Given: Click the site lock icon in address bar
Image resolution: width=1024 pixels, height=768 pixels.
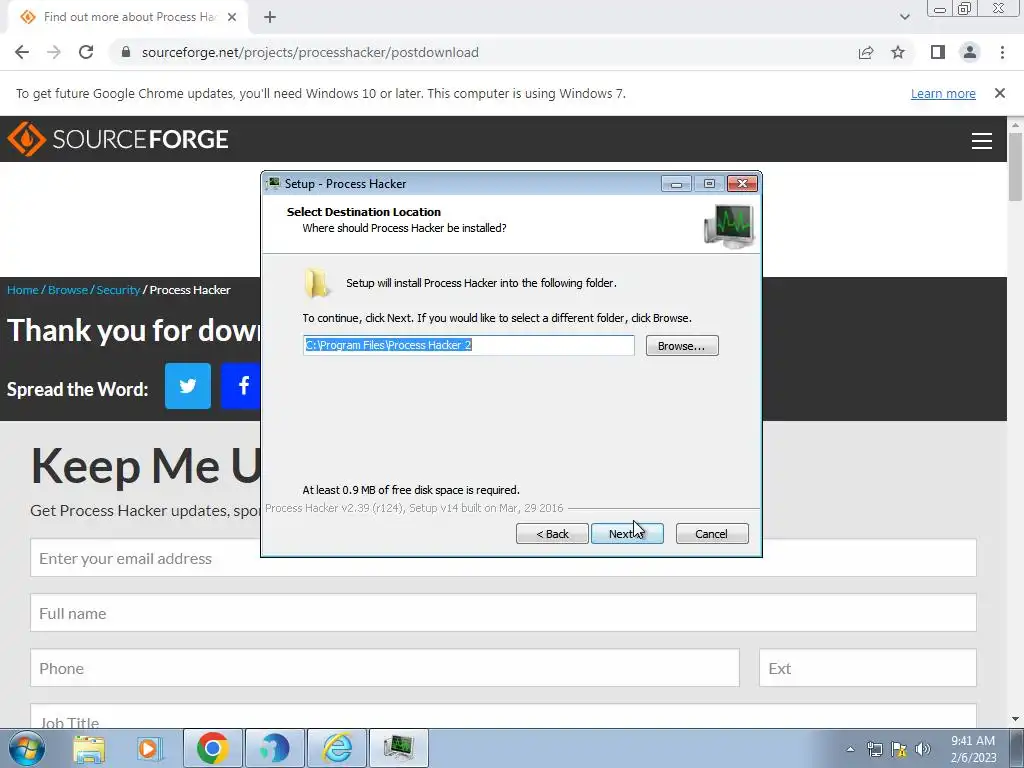Looking at the screenshot, I should coord(126,52).
